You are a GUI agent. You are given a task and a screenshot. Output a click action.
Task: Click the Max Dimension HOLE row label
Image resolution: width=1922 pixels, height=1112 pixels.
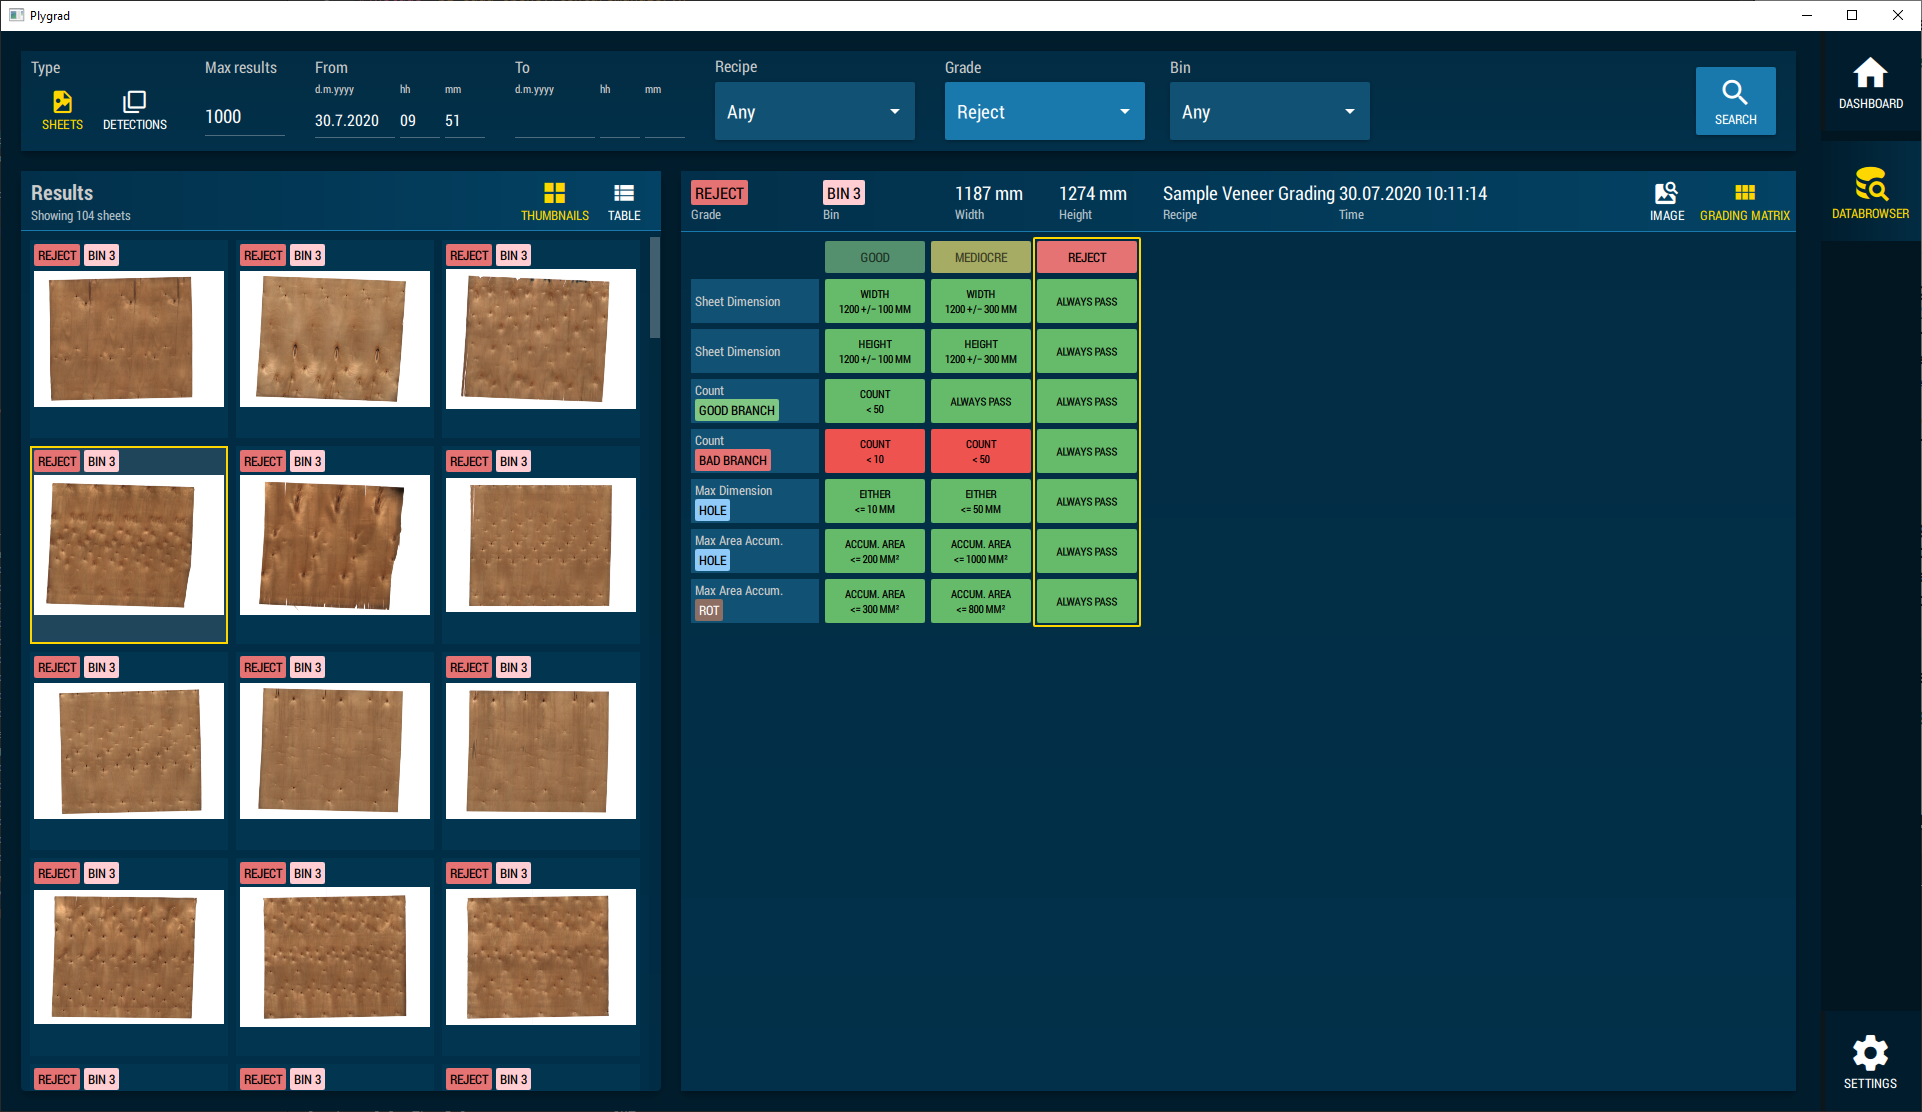tap(754, 501)
